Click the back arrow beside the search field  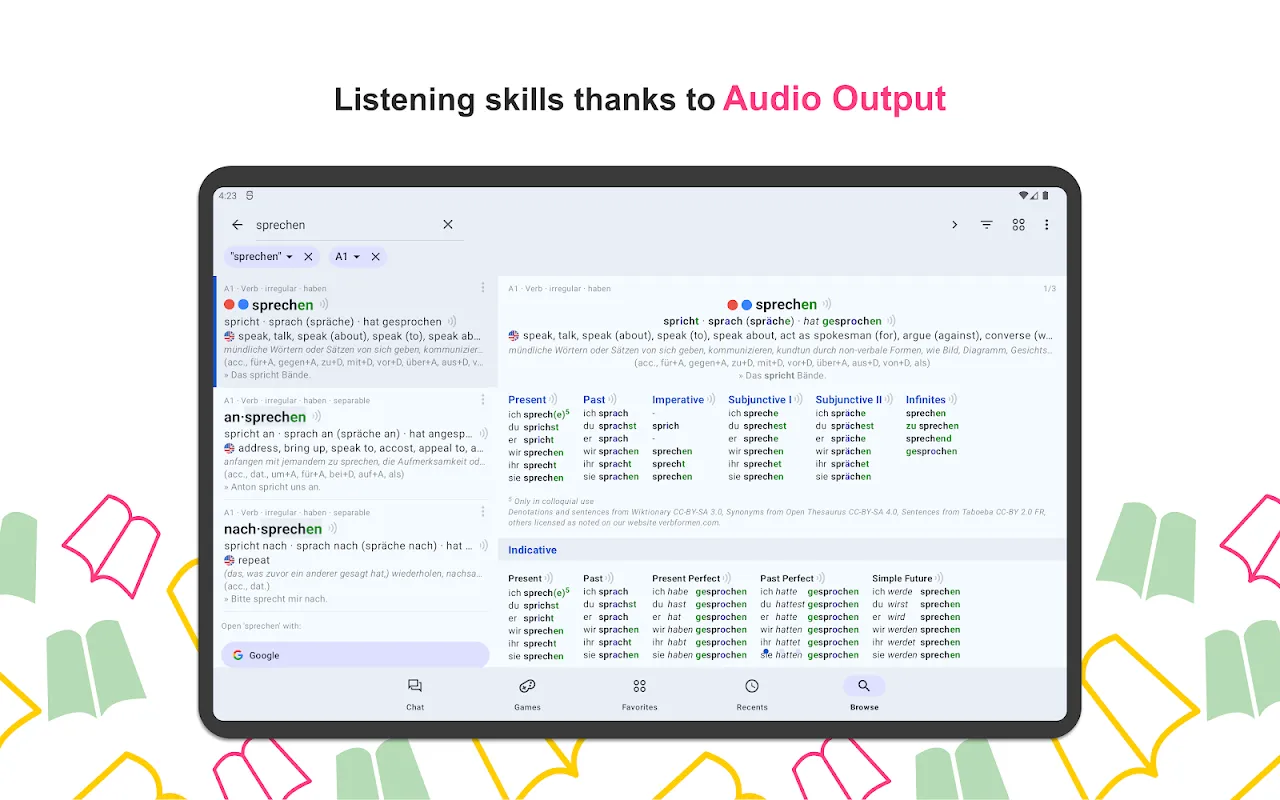[x=237, y=225]
